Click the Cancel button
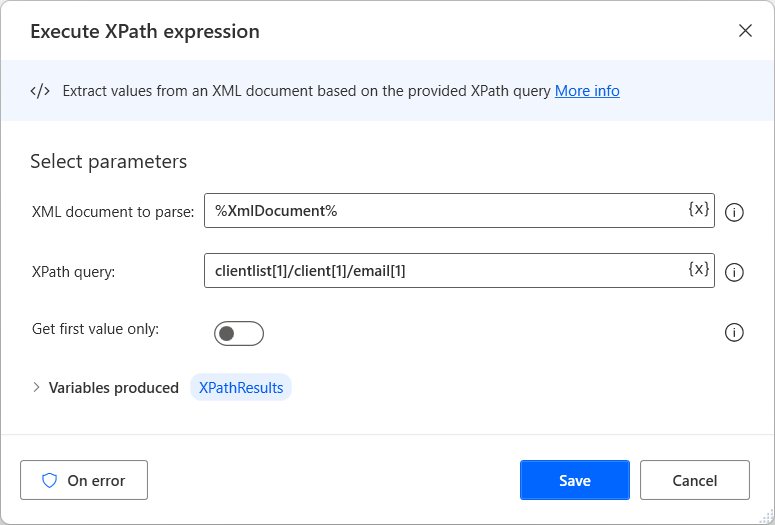This screenshot has width=775, height=525. tap(694, 480)
